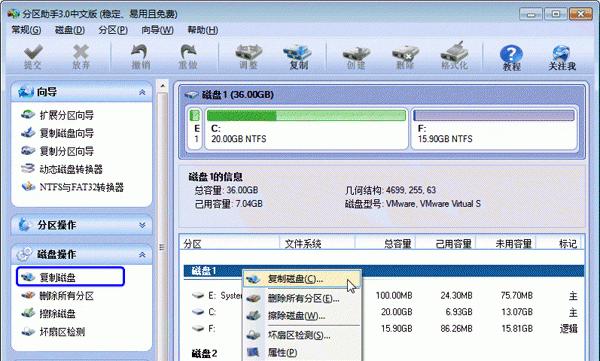
Task: Open the 磁盘(D) menu
Action: coord(70,30)
